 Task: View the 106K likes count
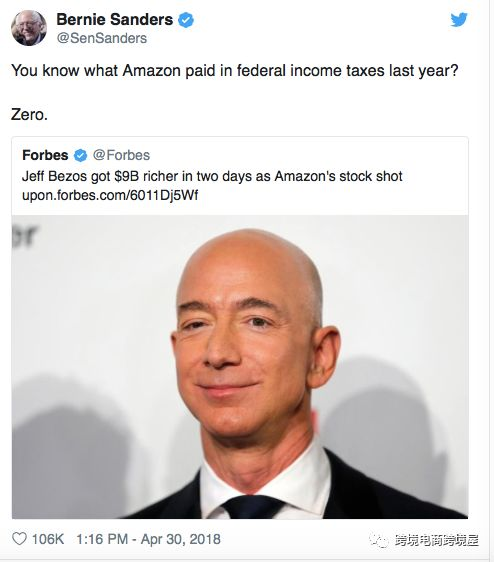pos(48,539)
